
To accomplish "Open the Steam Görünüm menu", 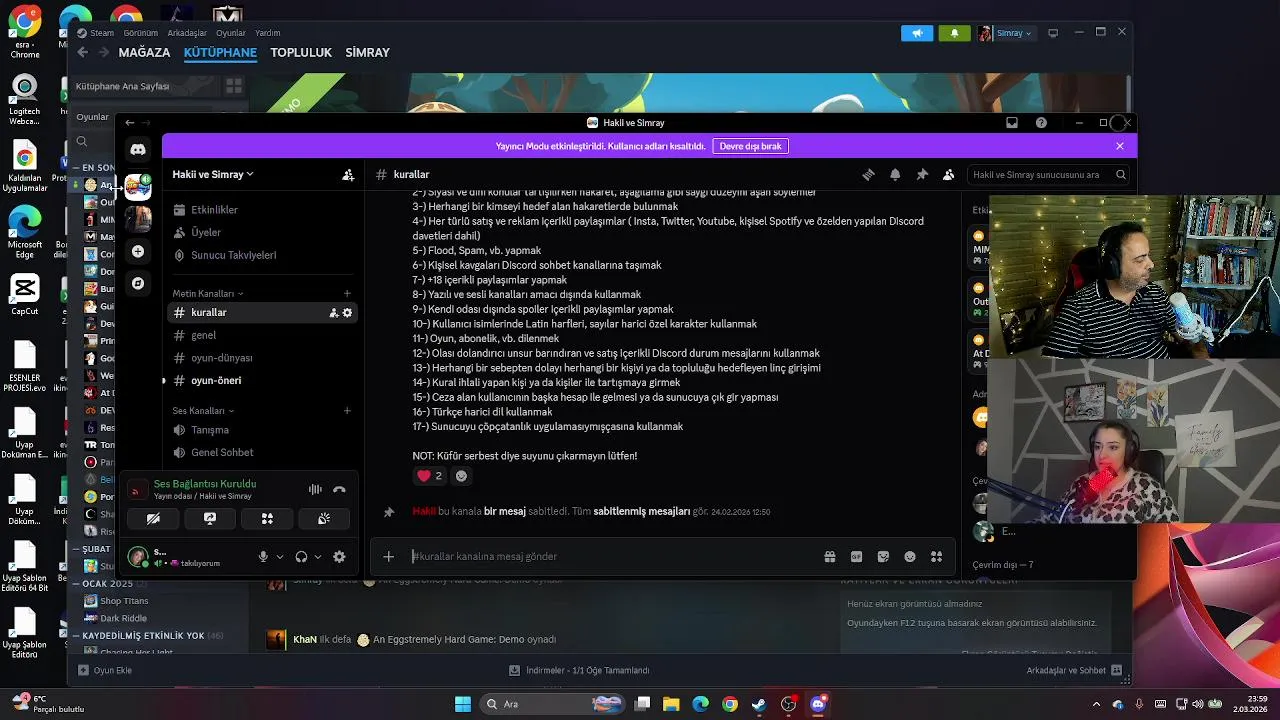I will click(140, 33).
